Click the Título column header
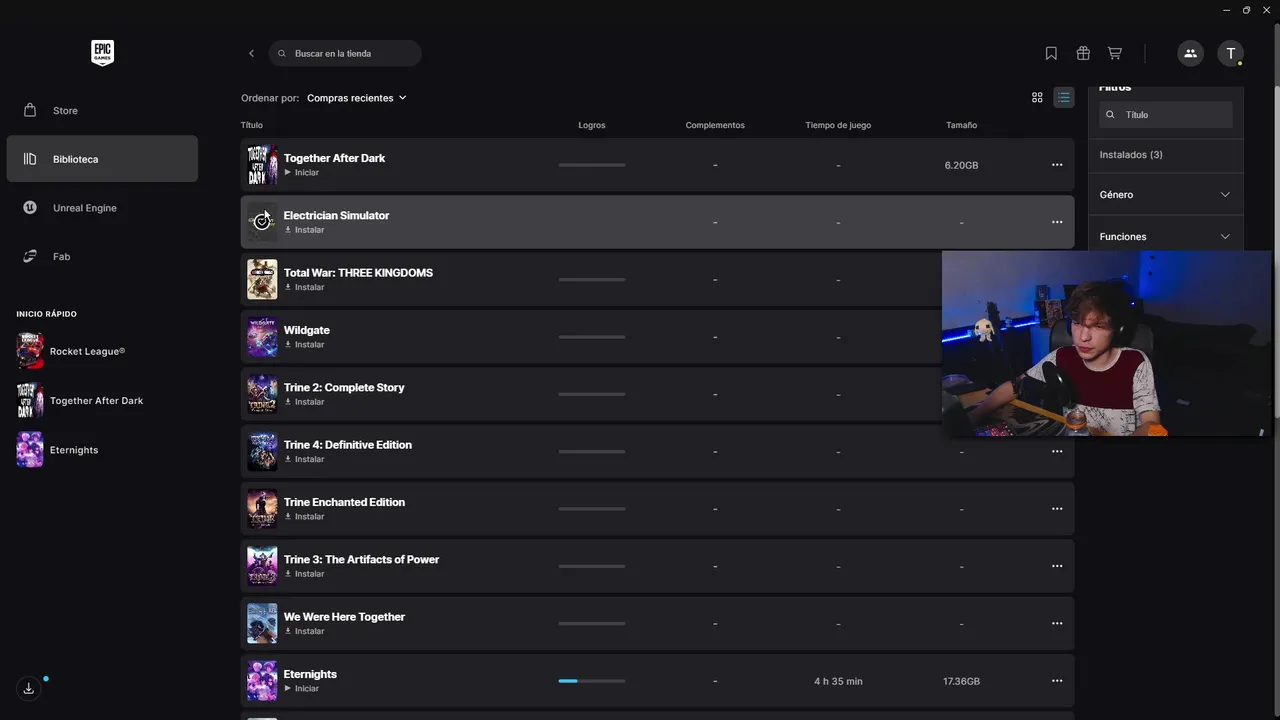The image size is (1280, 720). point(252,125)
